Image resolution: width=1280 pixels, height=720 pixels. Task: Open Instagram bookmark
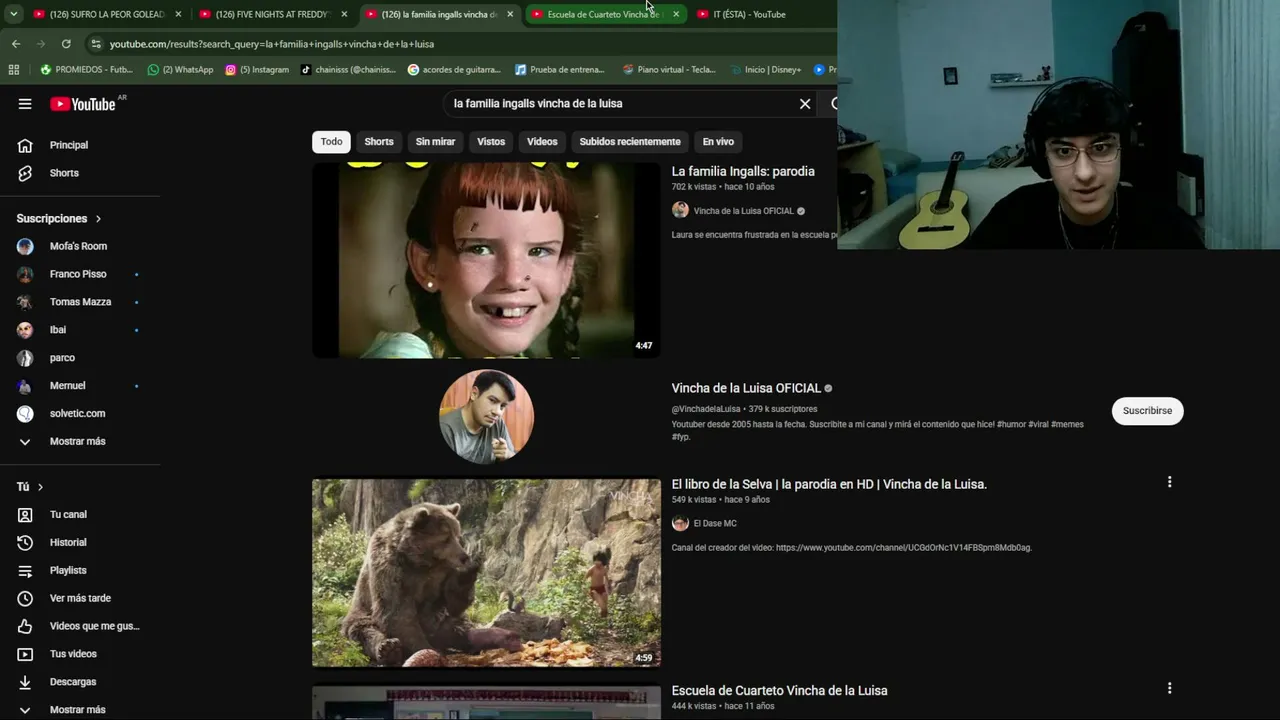pos(257,70)
